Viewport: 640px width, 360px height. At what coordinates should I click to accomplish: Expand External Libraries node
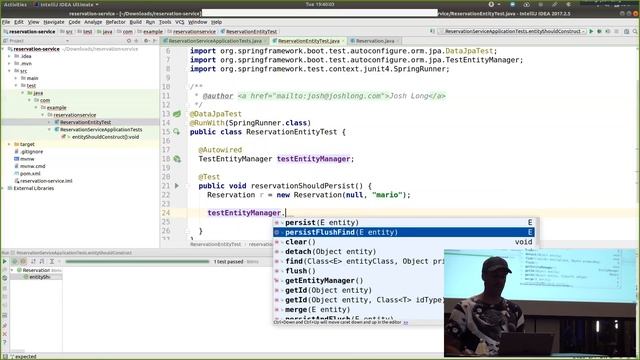(4, 189)
